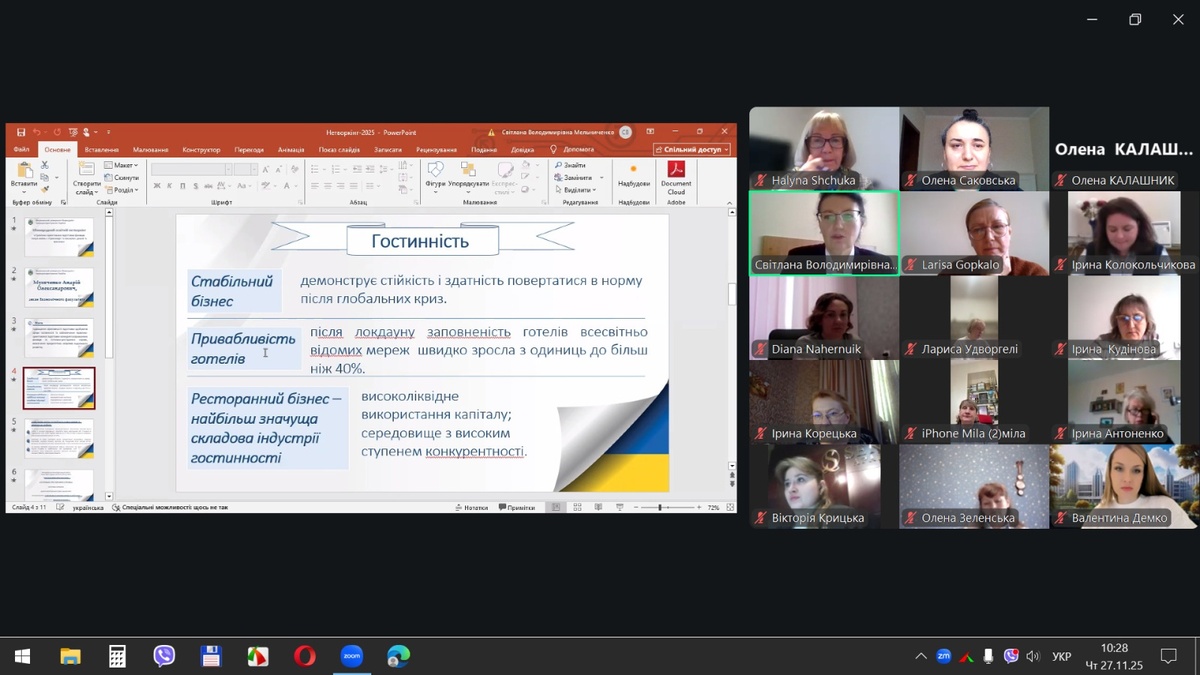Click the Упорядкувати arrange icon
The width and height of the screenshot is (1200, 675).
point(468,170)
